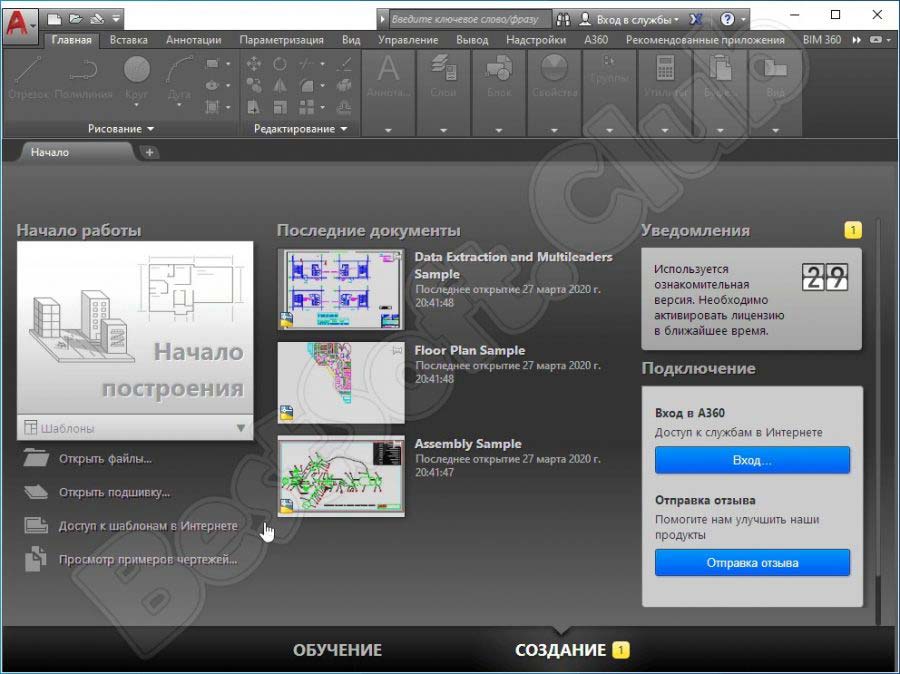Show hidden ribbon tabs double arrow
Screen dimensions: 900x674
857,40
